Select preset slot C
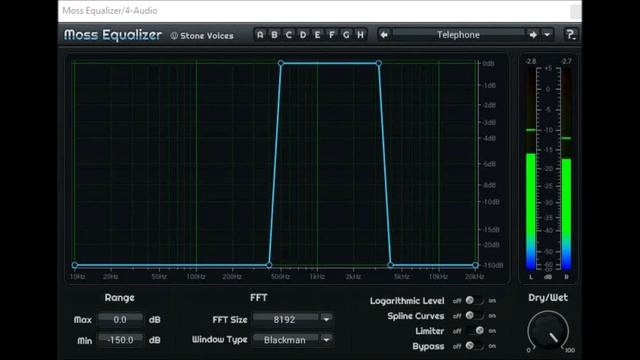Screen dimensions: 640x360 [x=289, y=35]
